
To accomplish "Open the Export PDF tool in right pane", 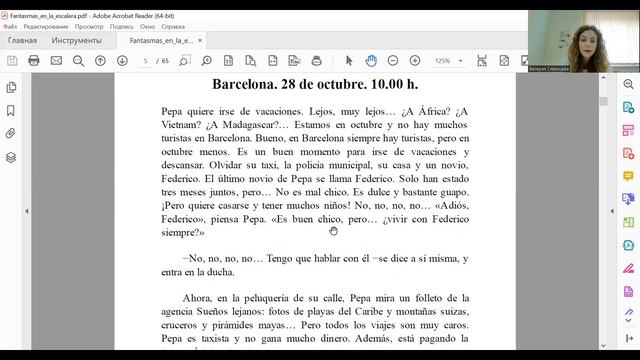I will (628, 107).
